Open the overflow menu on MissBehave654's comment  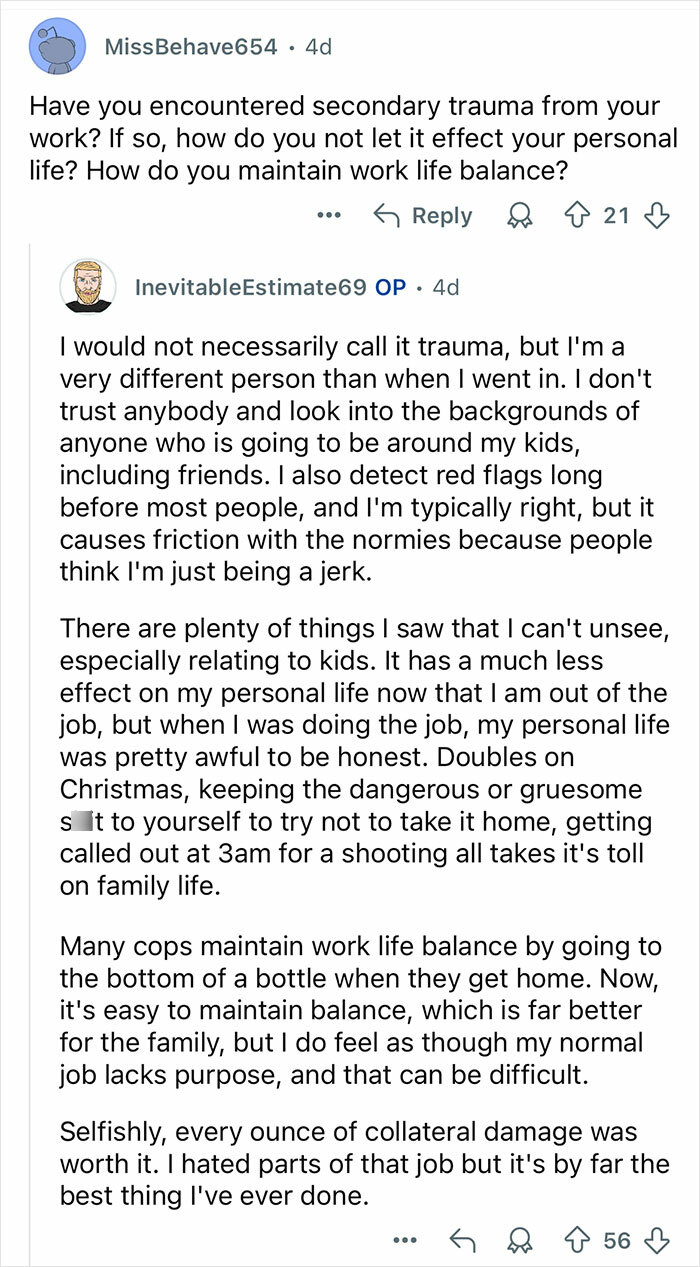pyautogui.click(x=329, y=215)
